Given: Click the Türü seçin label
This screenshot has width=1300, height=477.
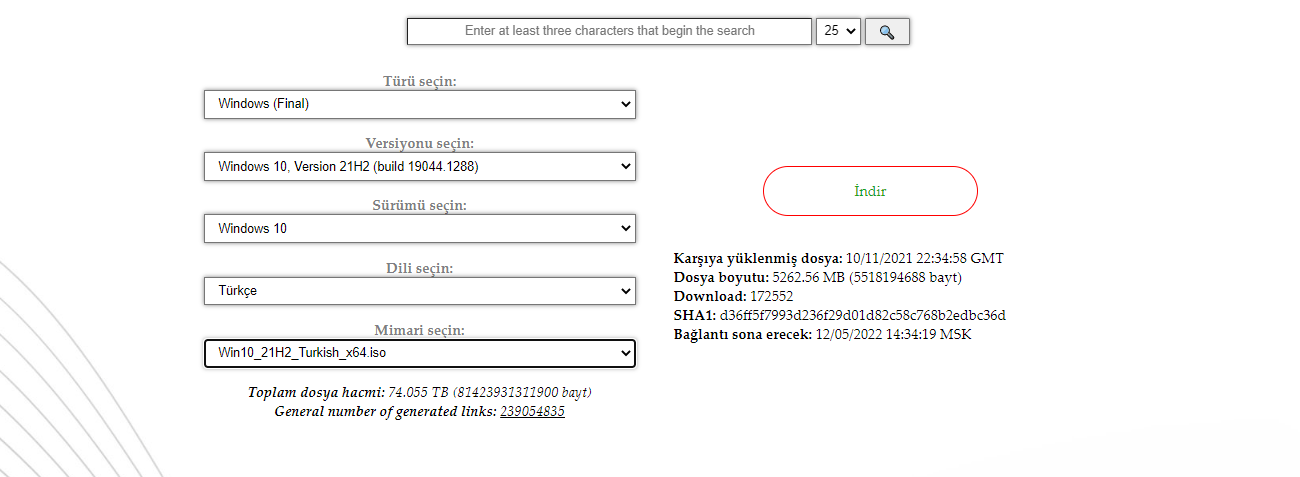Looking at the screenshot, I should 420,81.
